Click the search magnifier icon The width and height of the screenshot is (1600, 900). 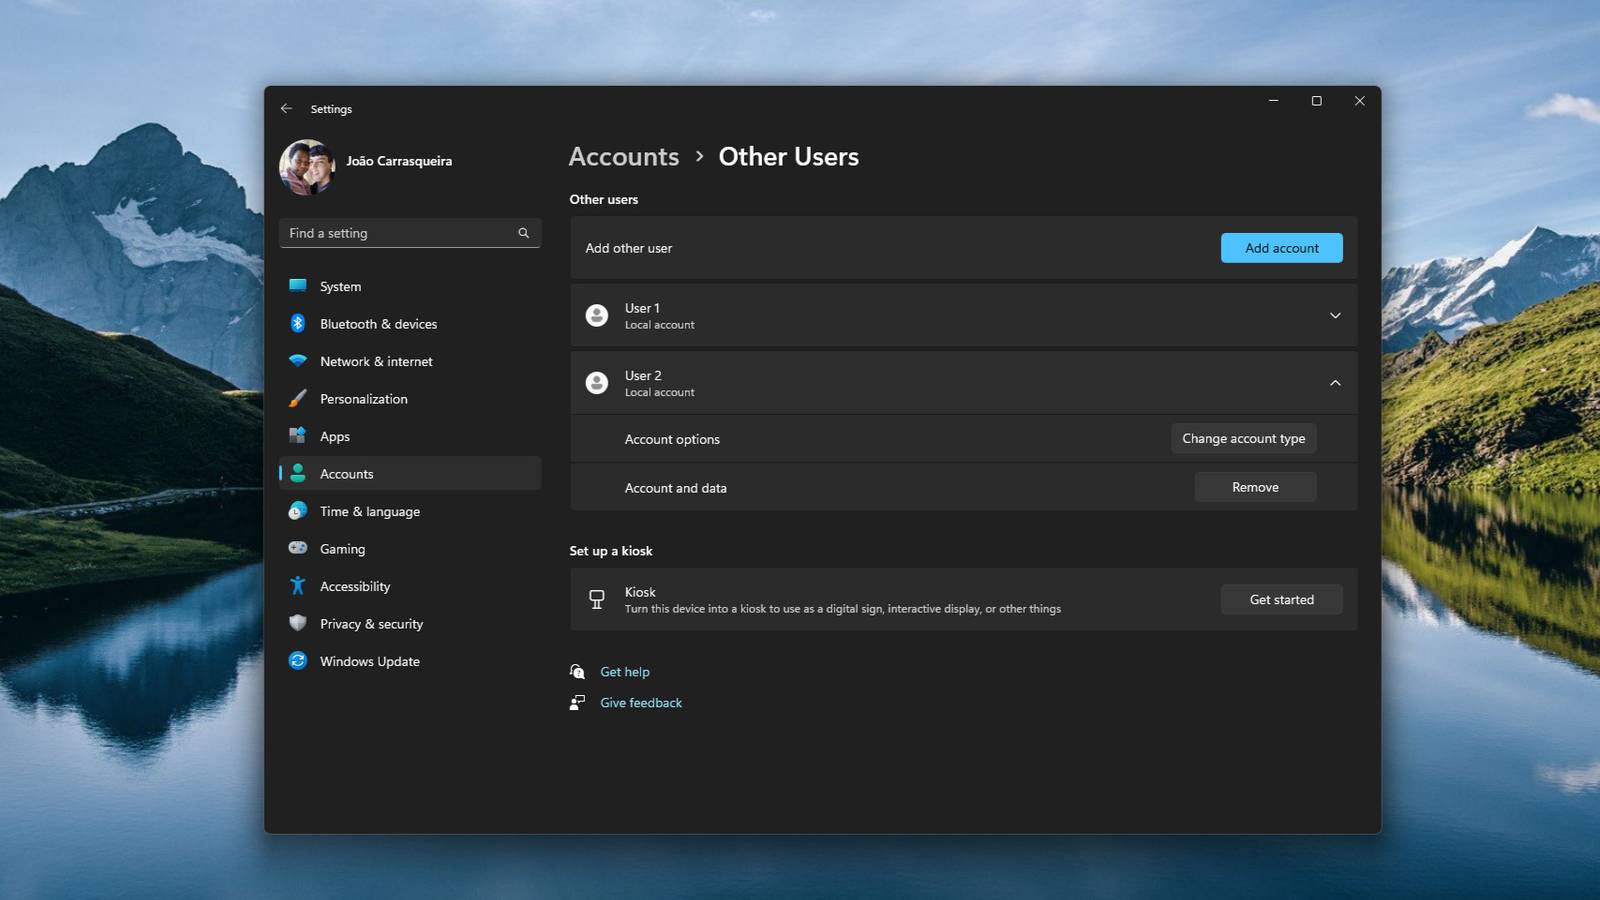click(523, 233)
